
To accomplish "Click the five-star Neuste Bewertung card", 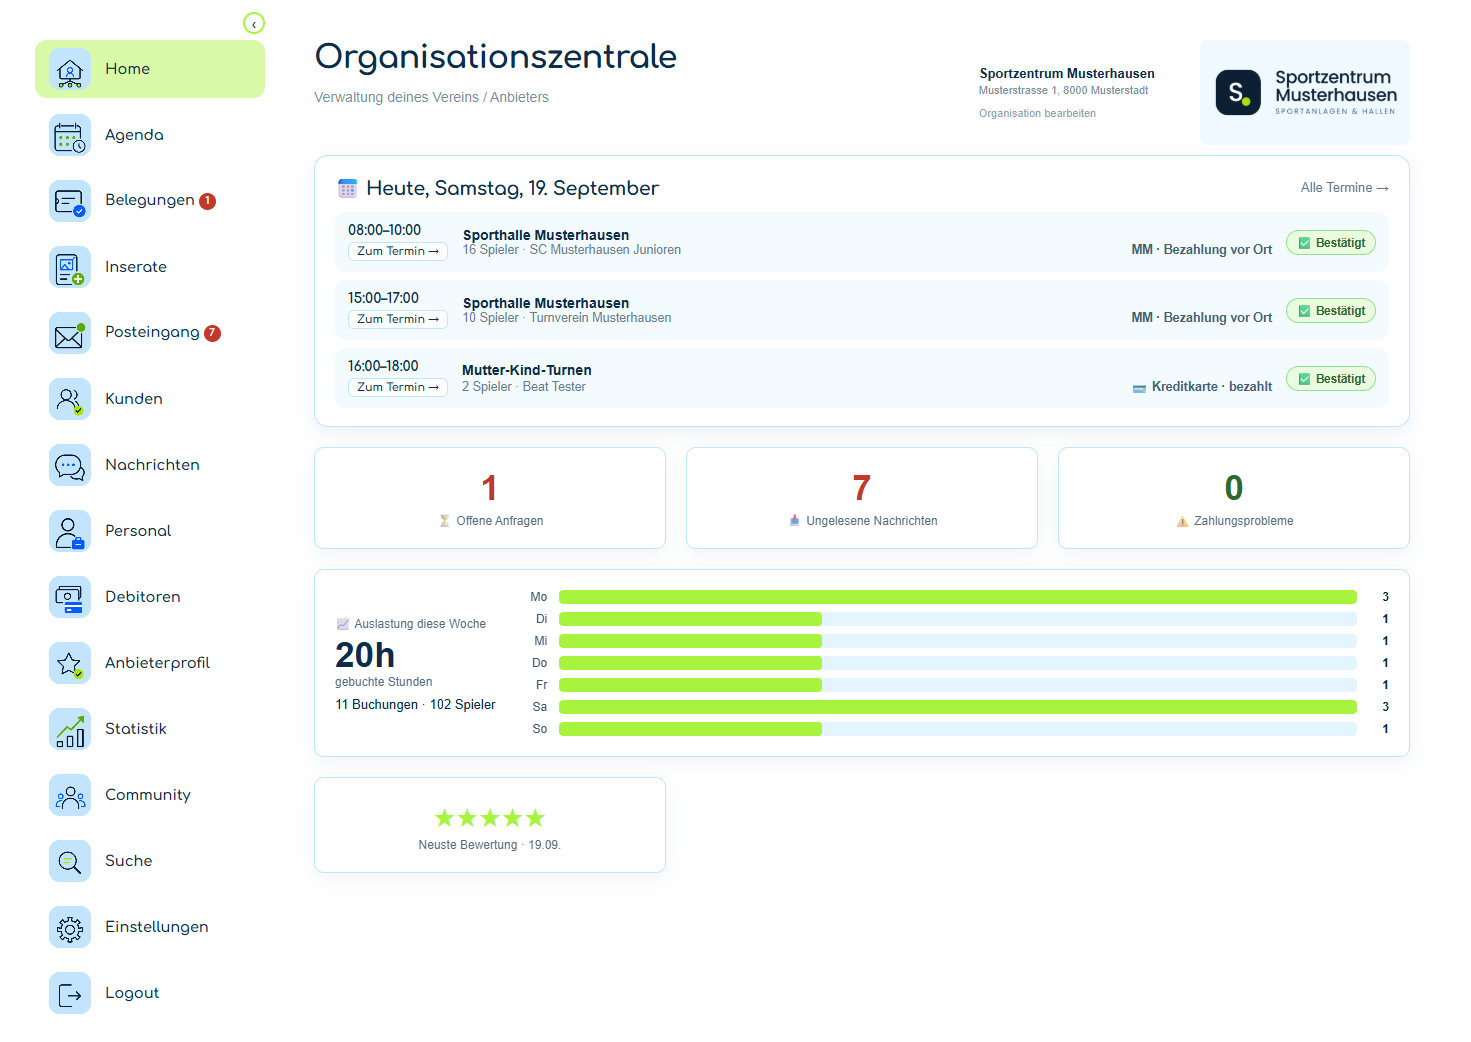I will click(x=490, y=825).
